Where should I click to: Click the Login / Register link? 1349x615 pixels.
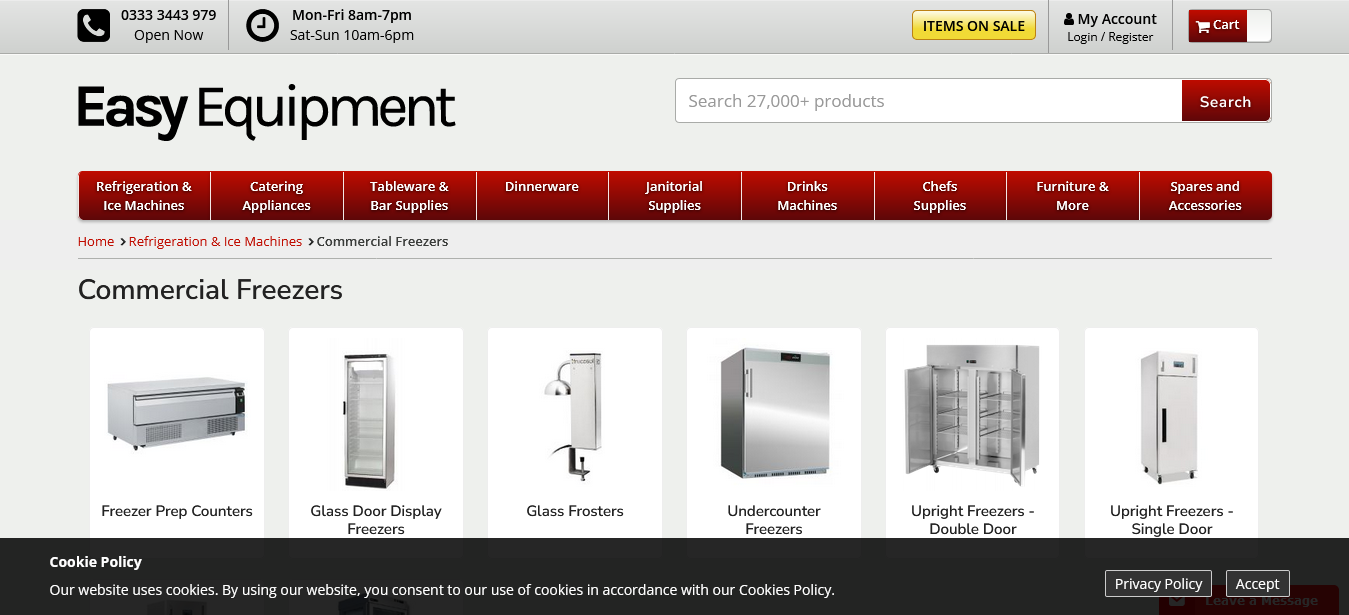[x=1110, y=37]
